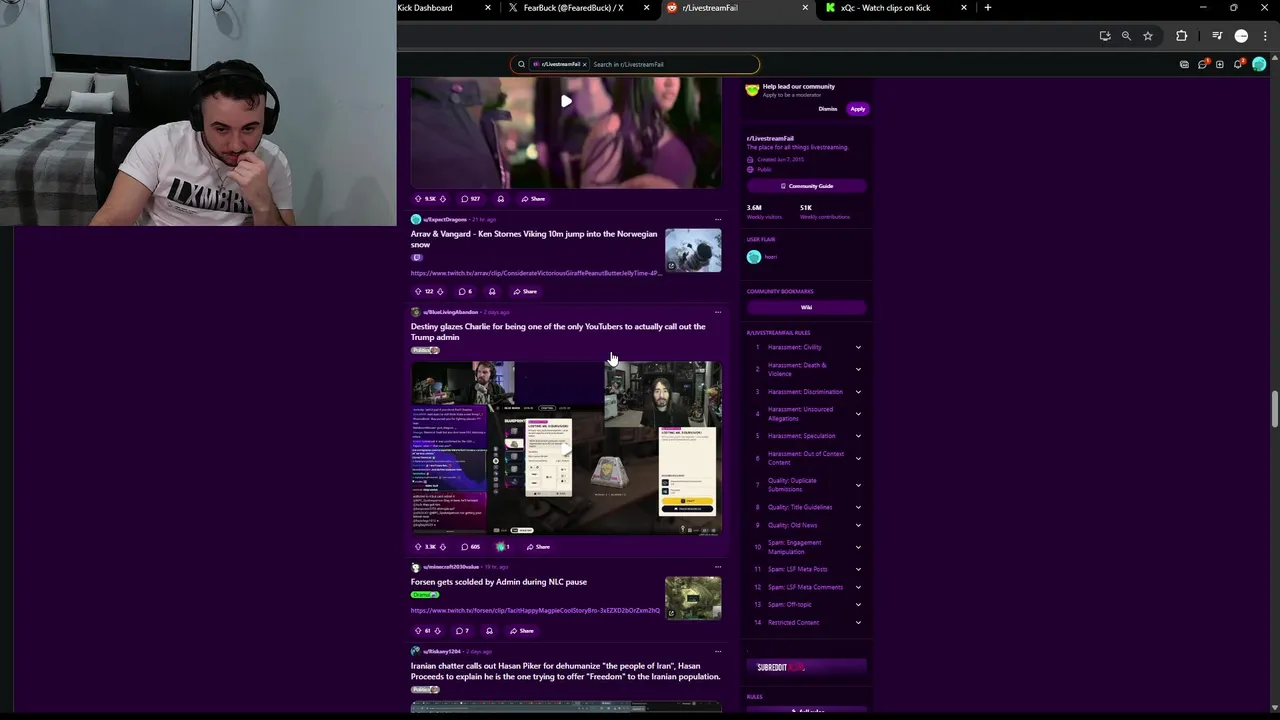Open the 605 comments on the Destiny post
1280x720 pixels.
(x=471, y=546)
